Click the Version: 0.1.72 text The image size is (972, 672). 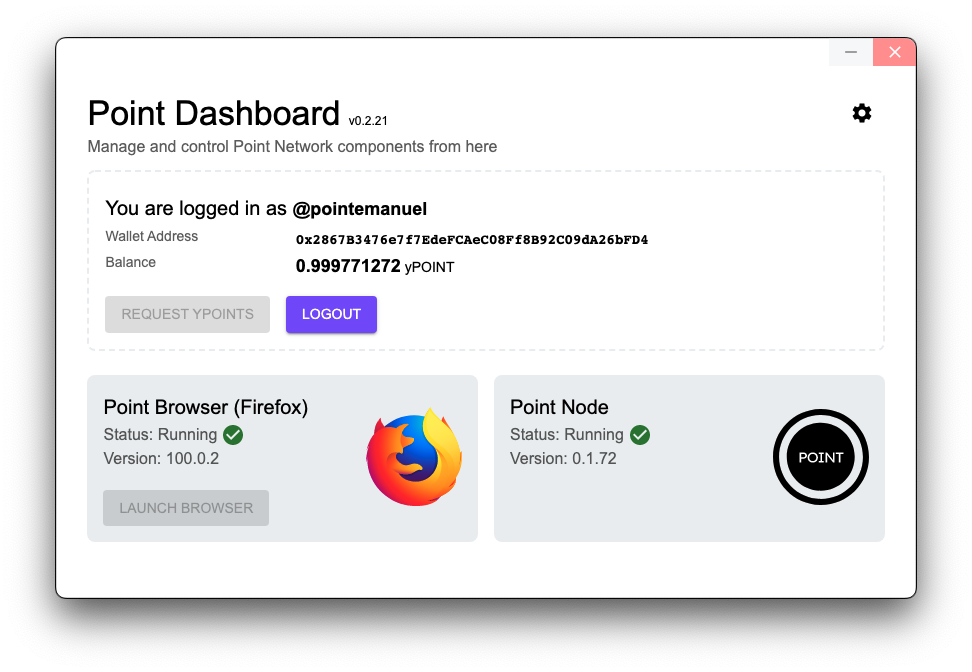pos(563,459)
